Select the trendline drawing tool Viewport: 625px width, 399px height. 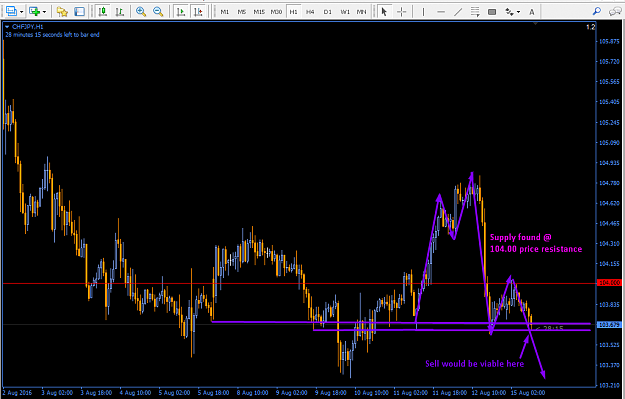coord(458,12)
